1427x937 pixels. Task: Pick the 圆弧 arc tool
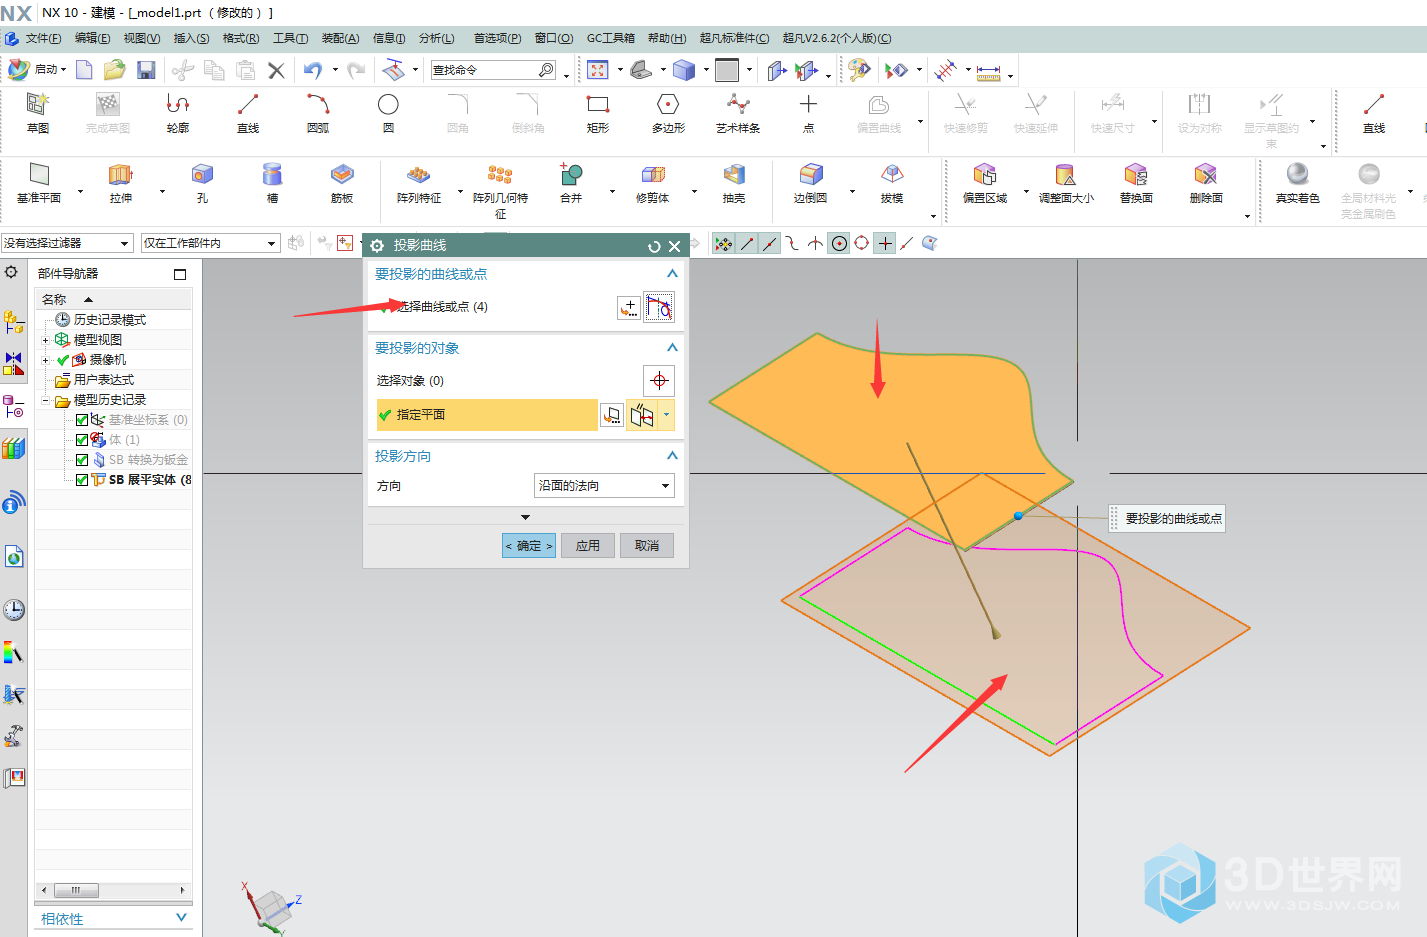point(318,113)
